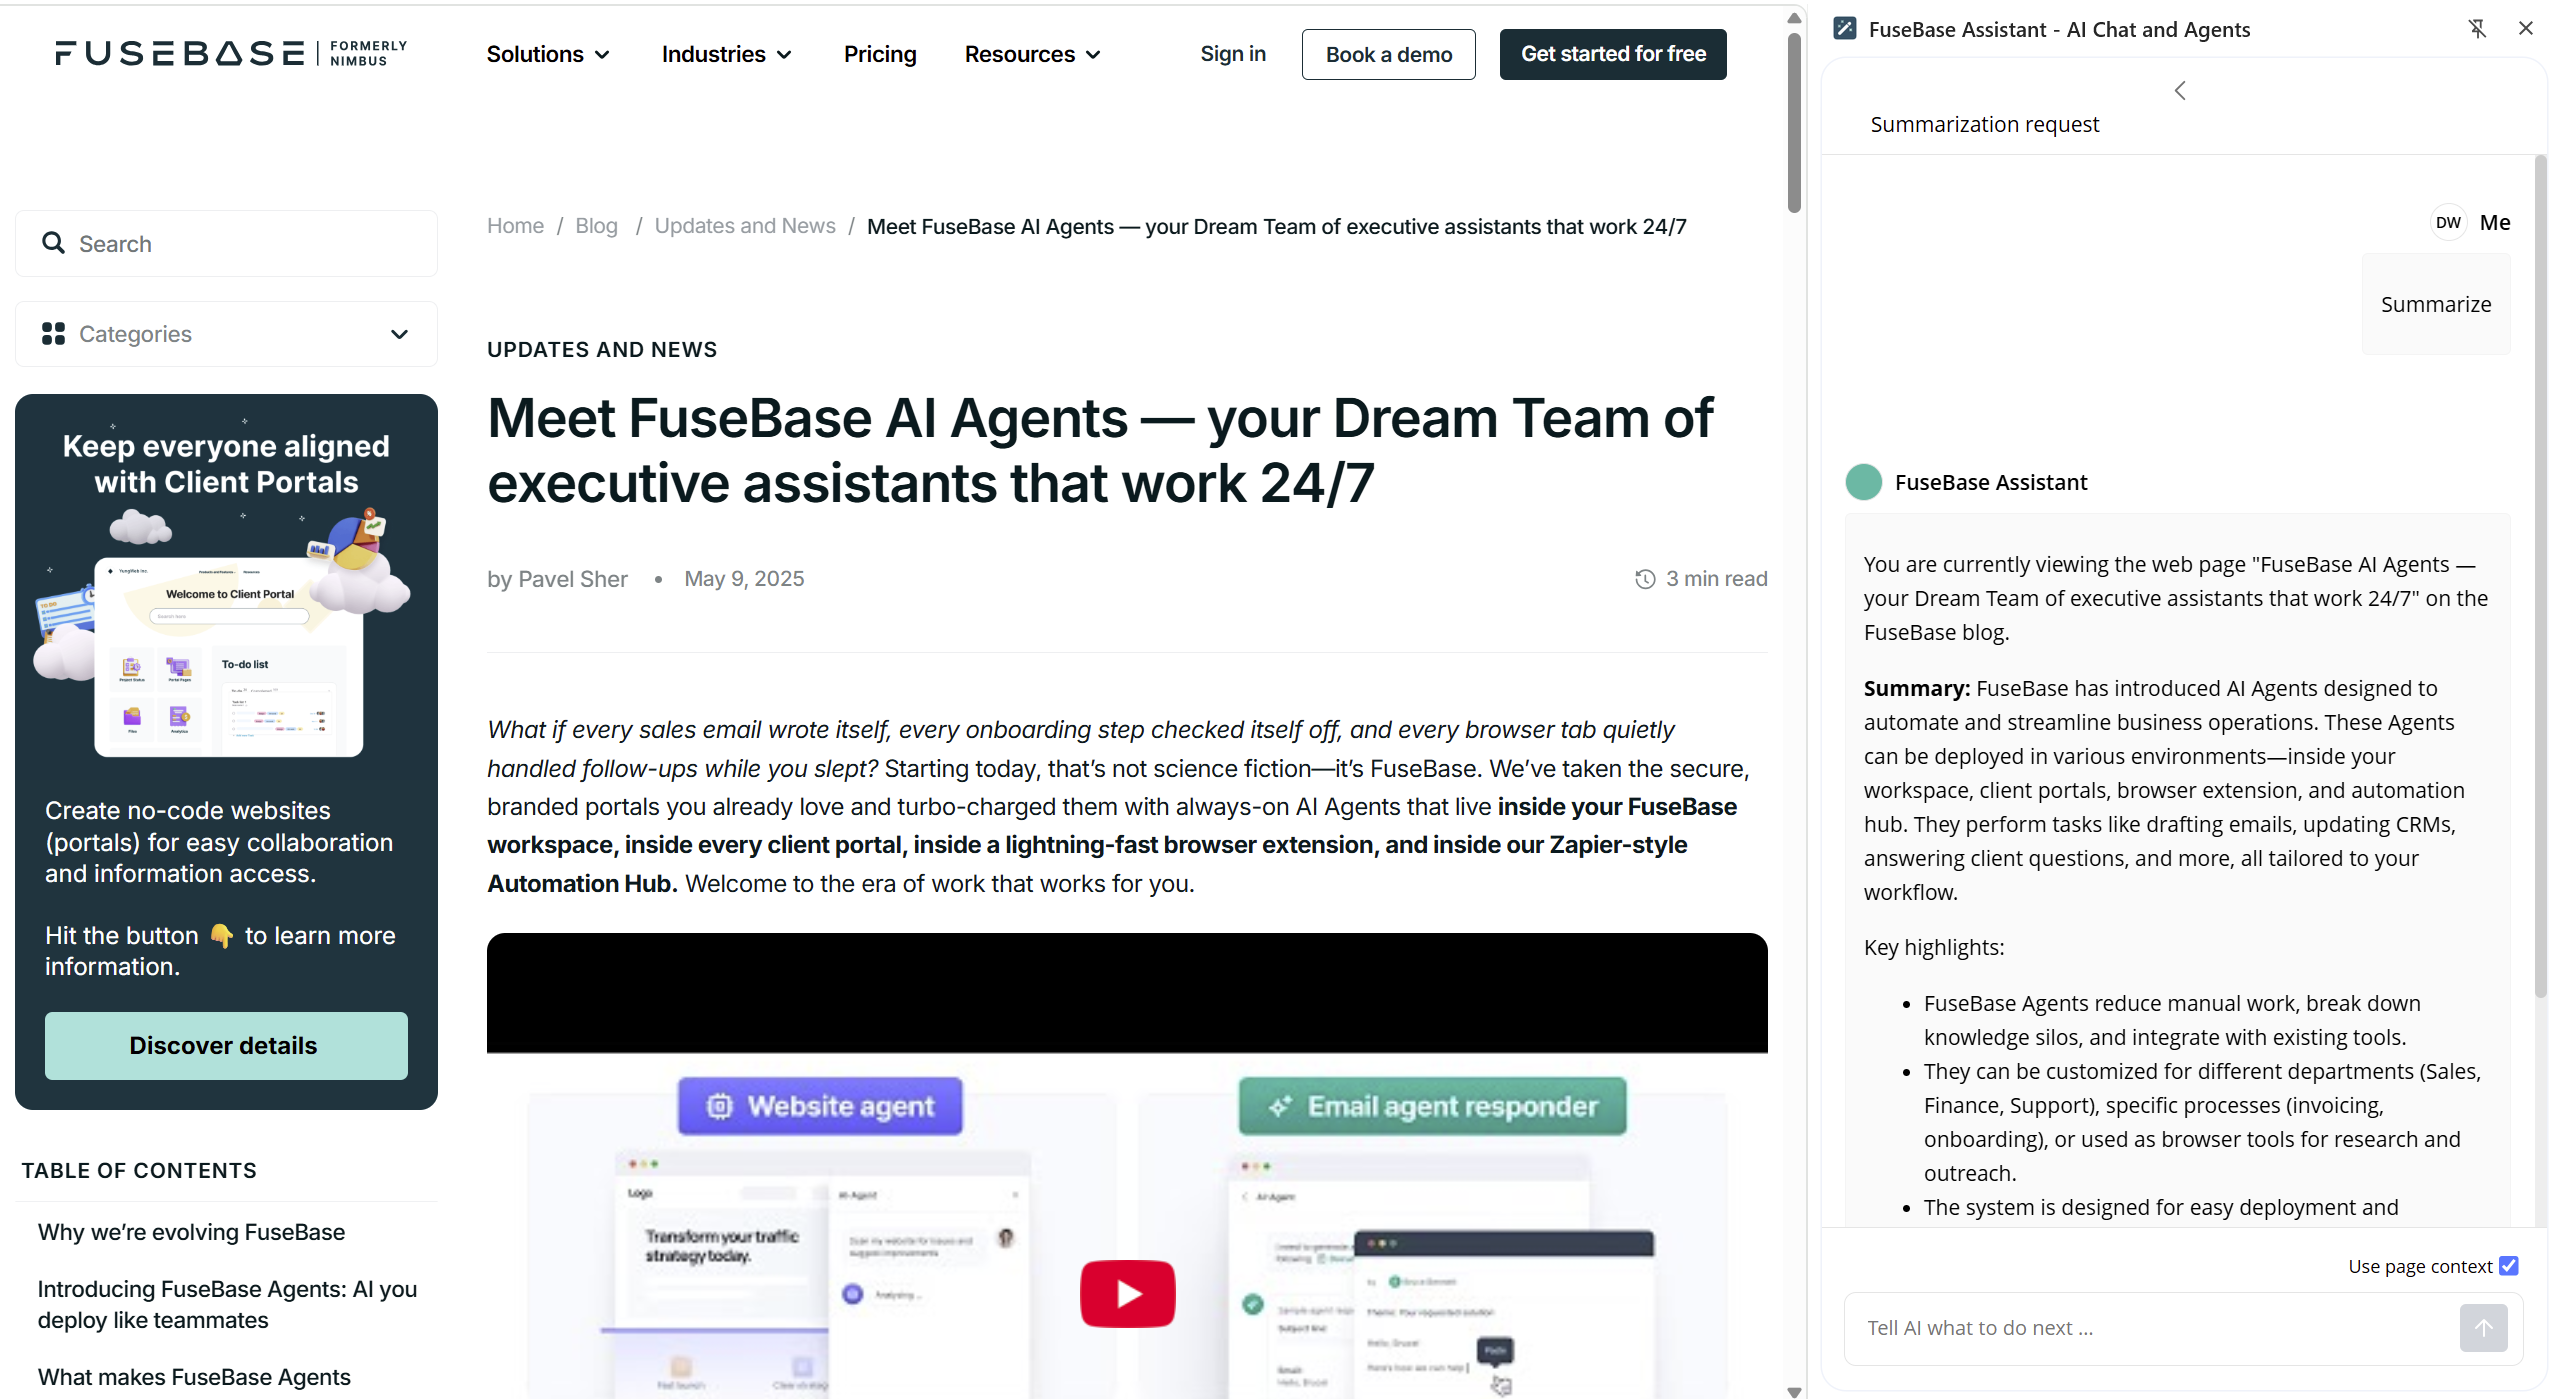Jump to Why we're evolving FuseBase section
Viewport: 2559px width, 1399px height.
[191, 1232]
